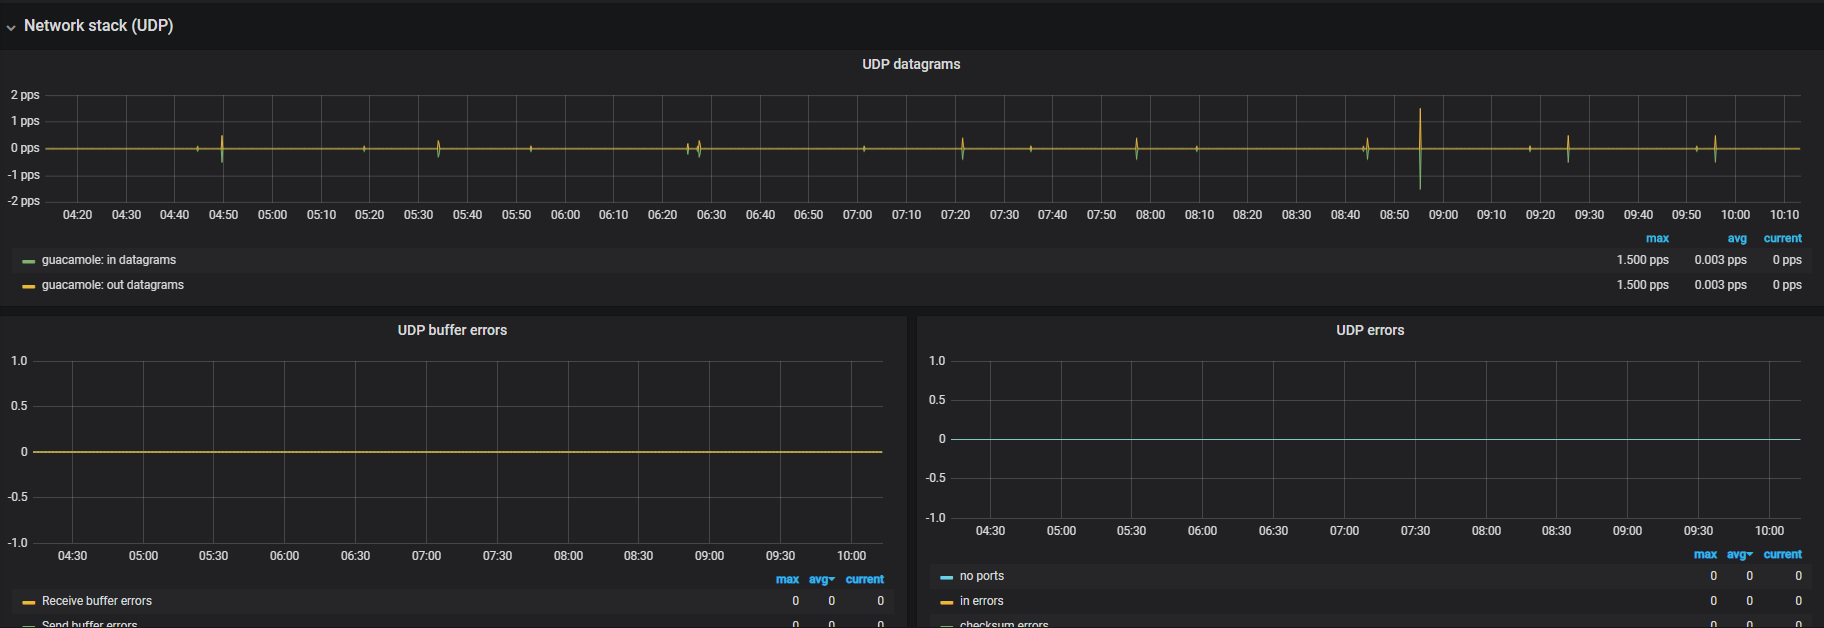This screenshot has height=628, width=1824.
Task: Sort UDP buffer errors legend by max
Action: click(x=787, y=579)
